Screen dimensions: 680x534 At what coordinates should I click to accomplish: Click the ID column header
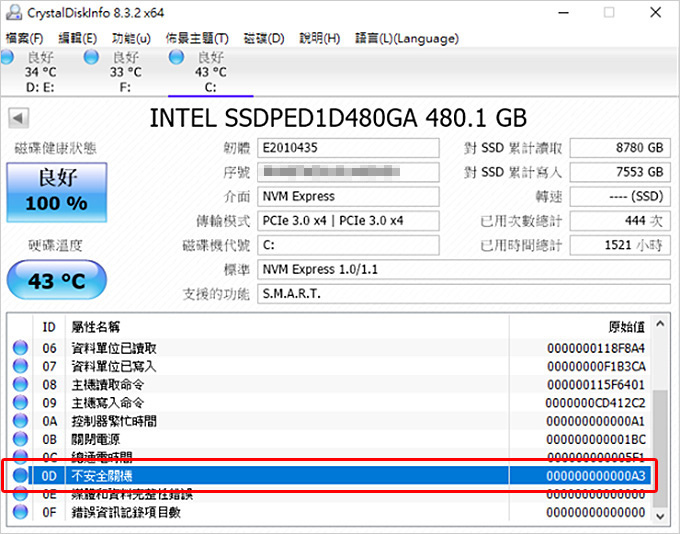pyautogui.click(x=49, y=327)
